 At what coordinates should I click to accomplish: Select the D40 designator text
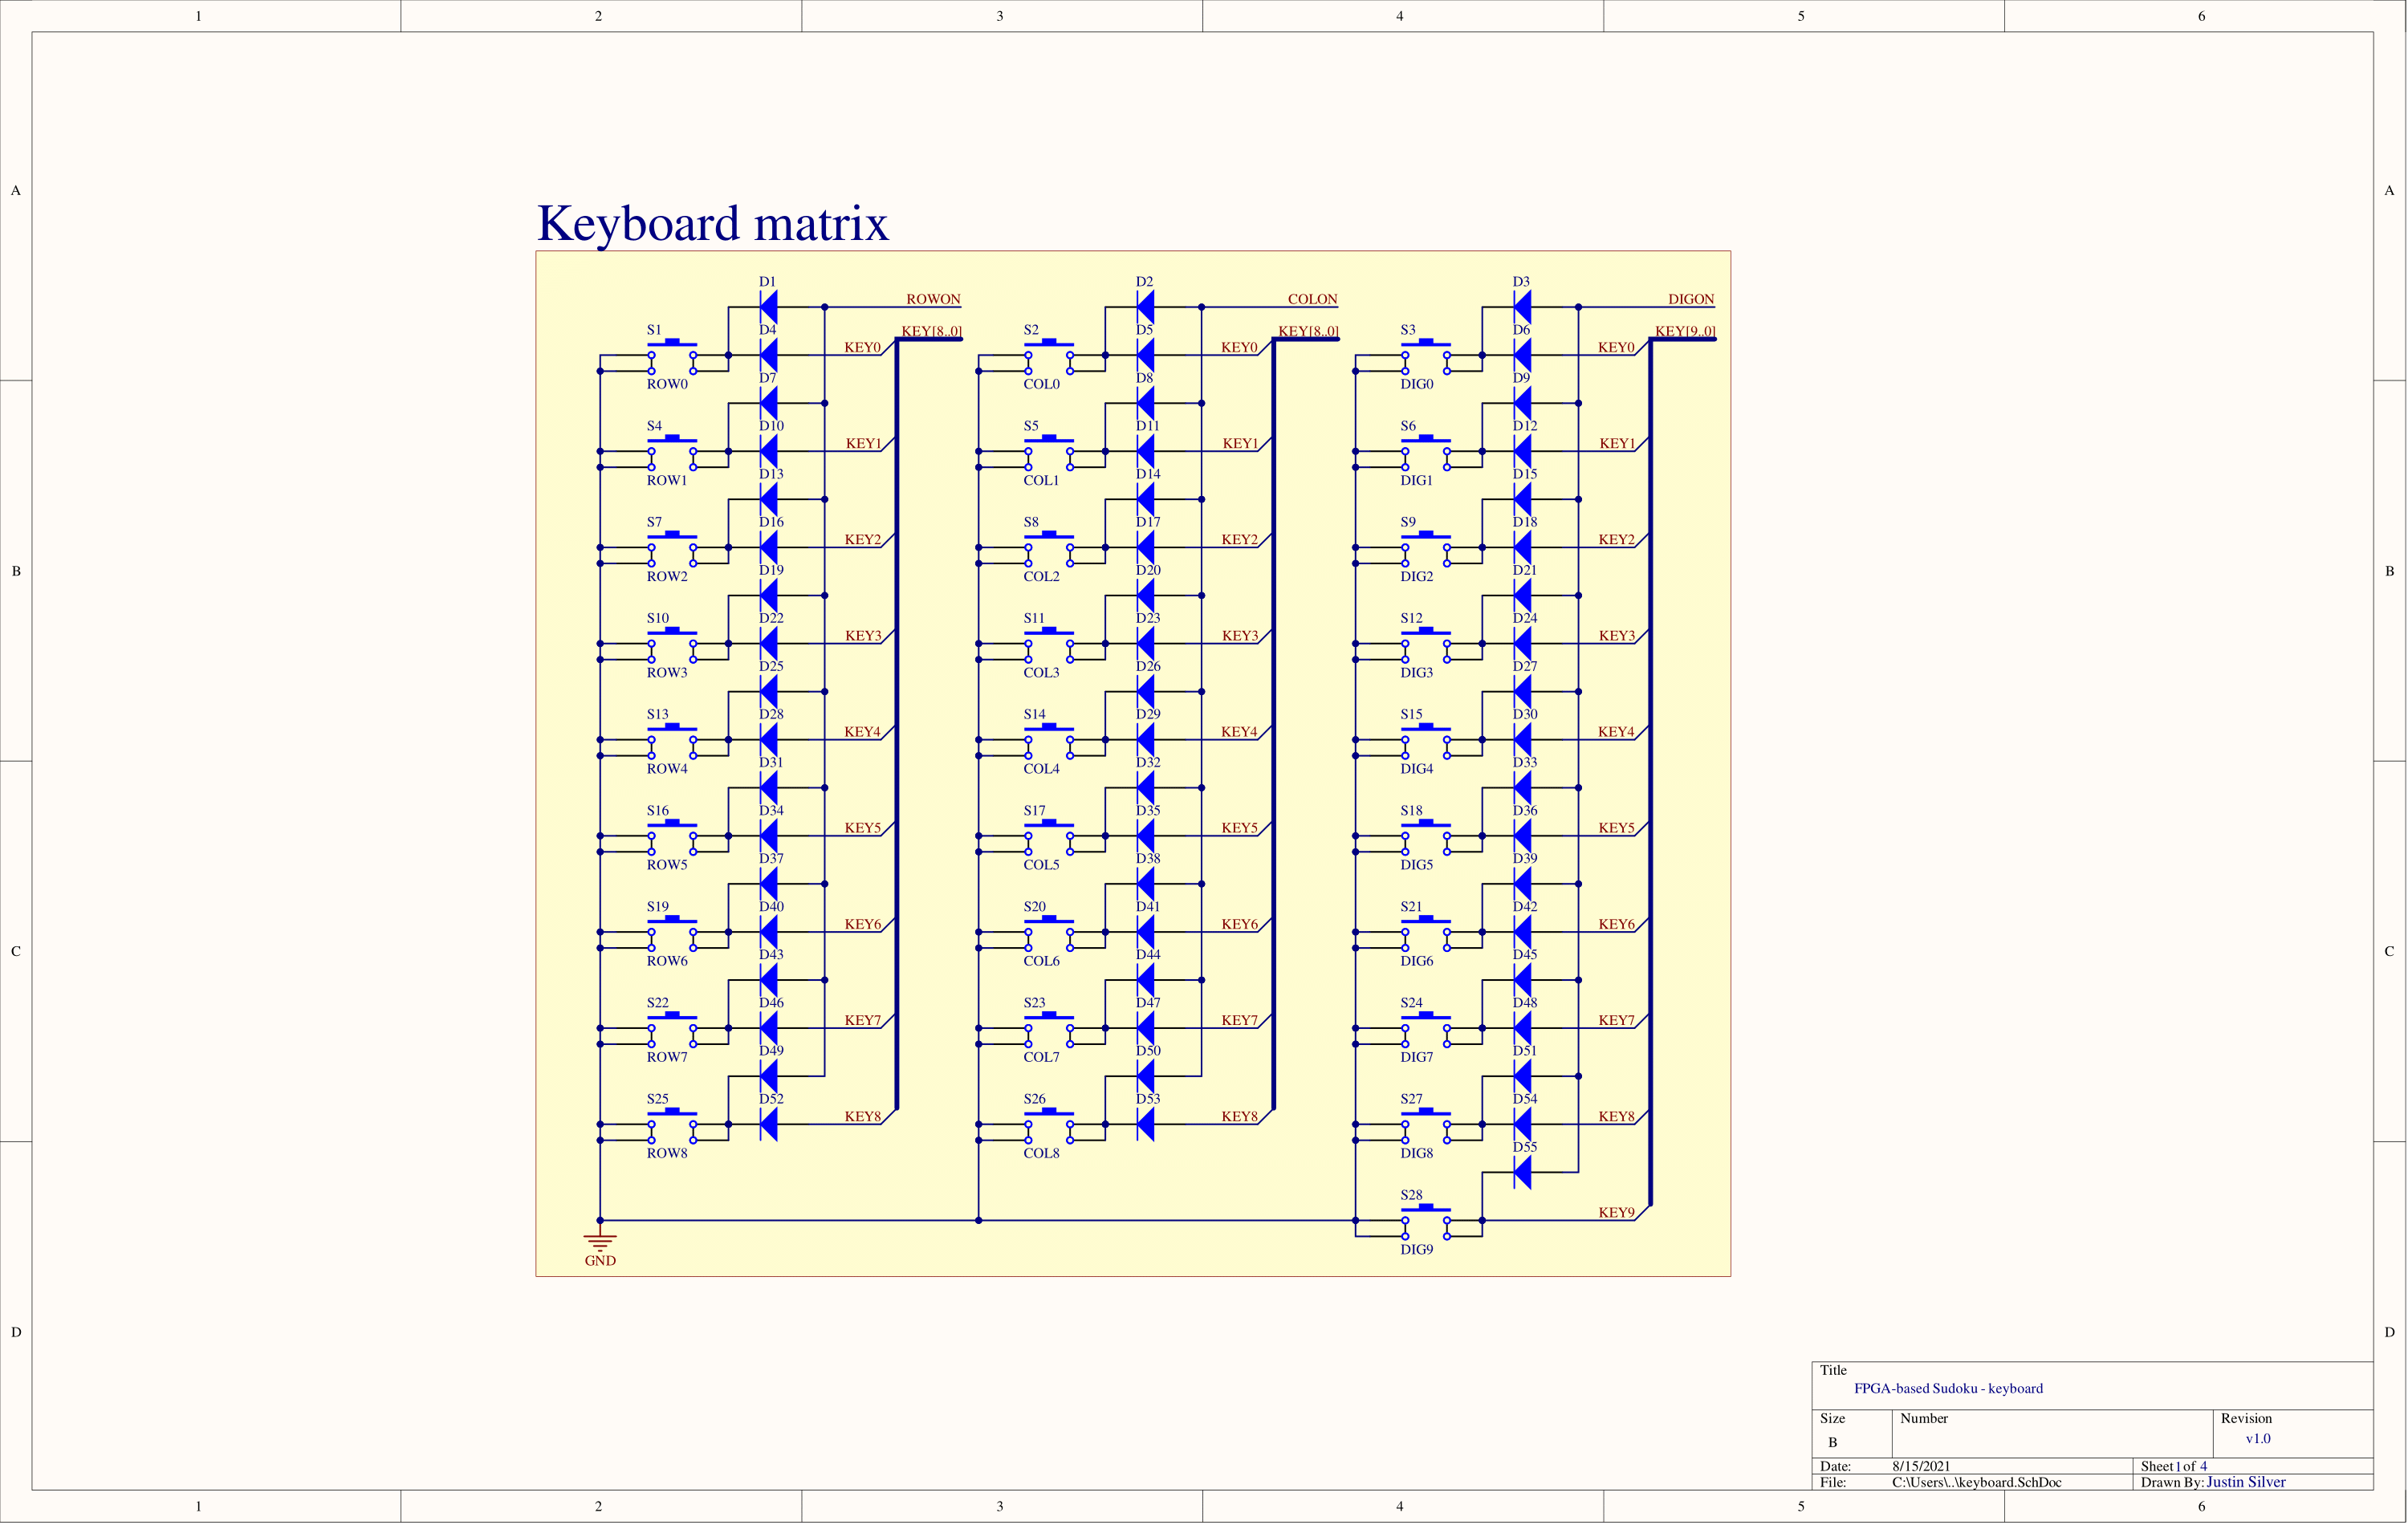771,906
